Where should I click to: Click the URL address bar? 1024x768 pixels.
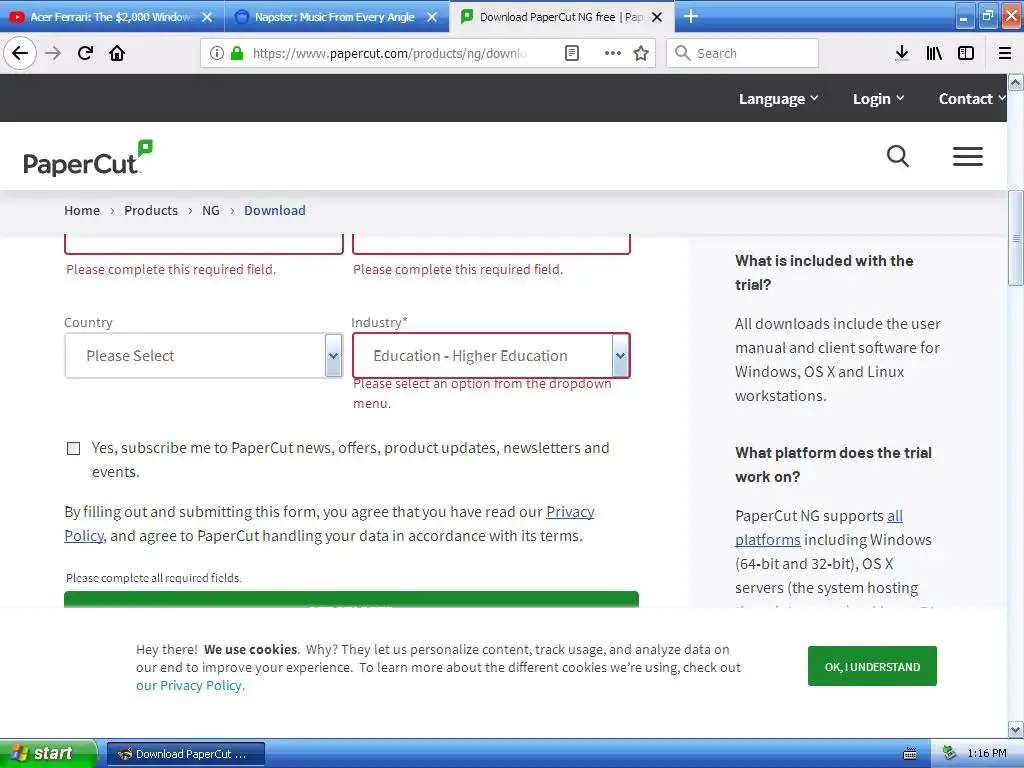(389, 54)
